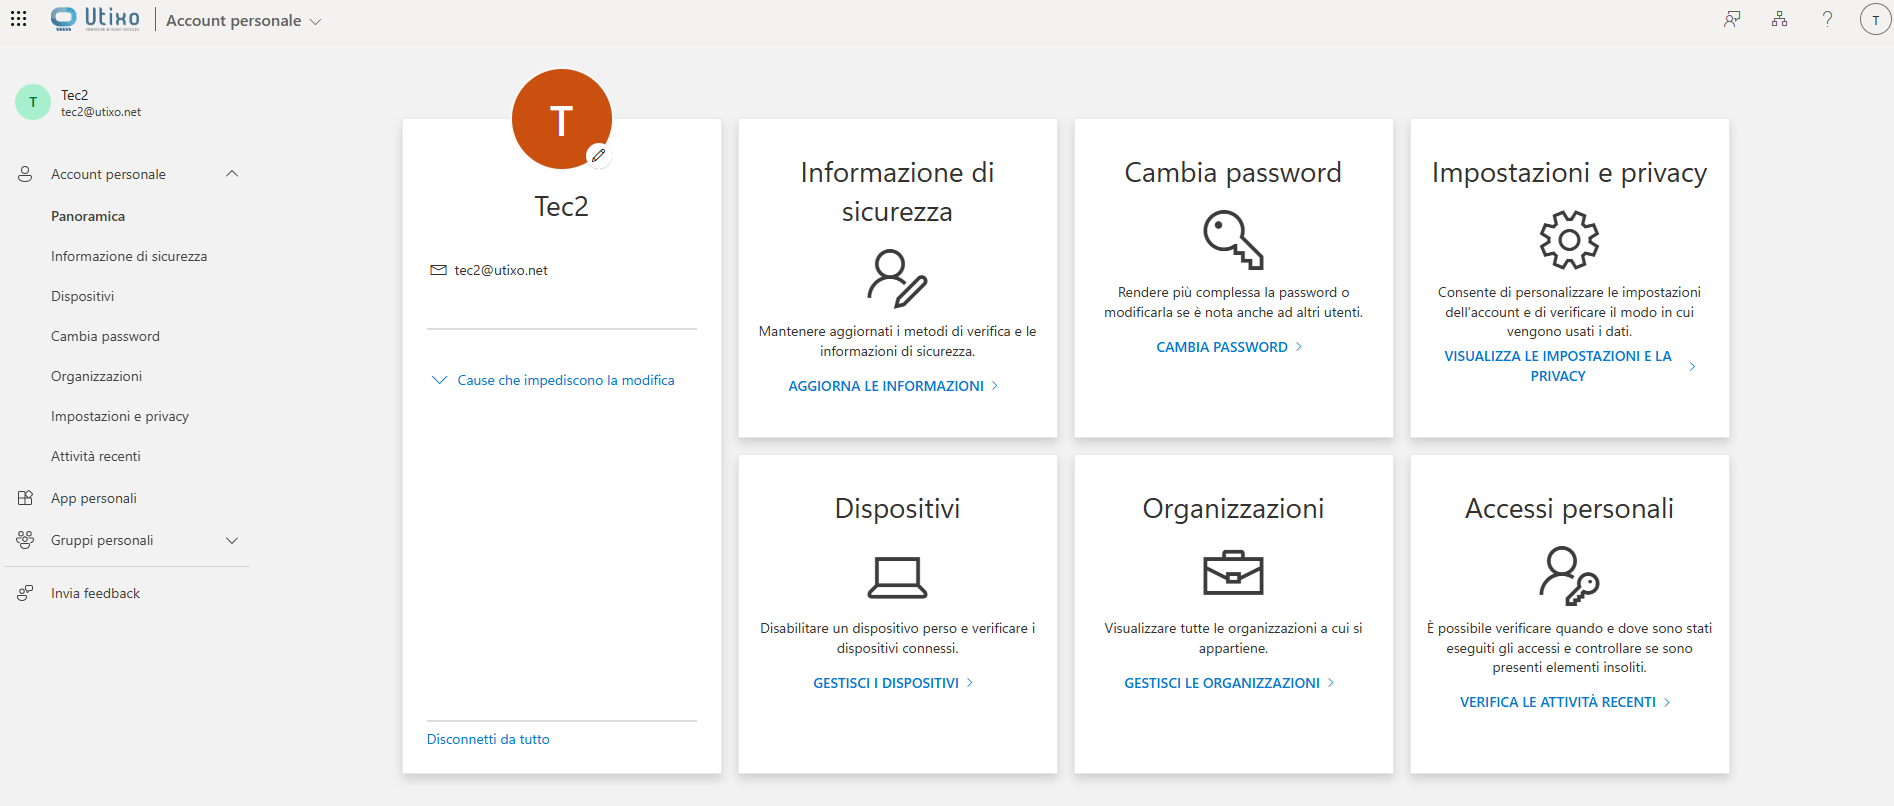This screenshot has height=806, width=1894.
Task: Expand Gruppi personali in sidebar
Action: [x=232, y=541]
